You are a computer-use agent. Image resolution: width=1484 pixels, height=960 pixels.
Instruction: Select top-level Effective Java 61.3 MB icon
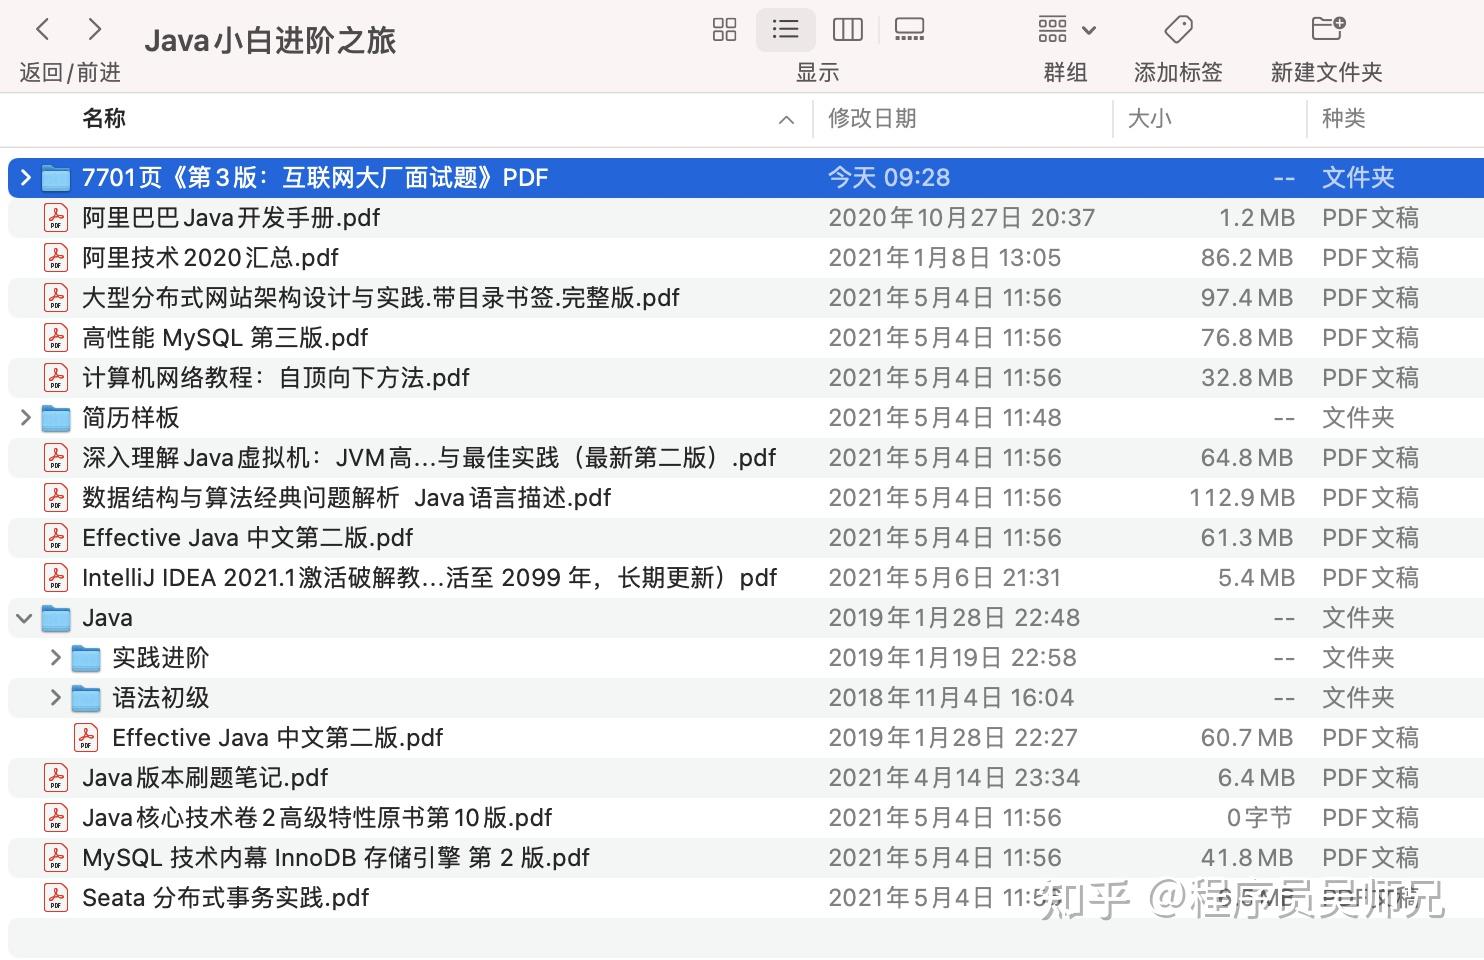(56, 538)
